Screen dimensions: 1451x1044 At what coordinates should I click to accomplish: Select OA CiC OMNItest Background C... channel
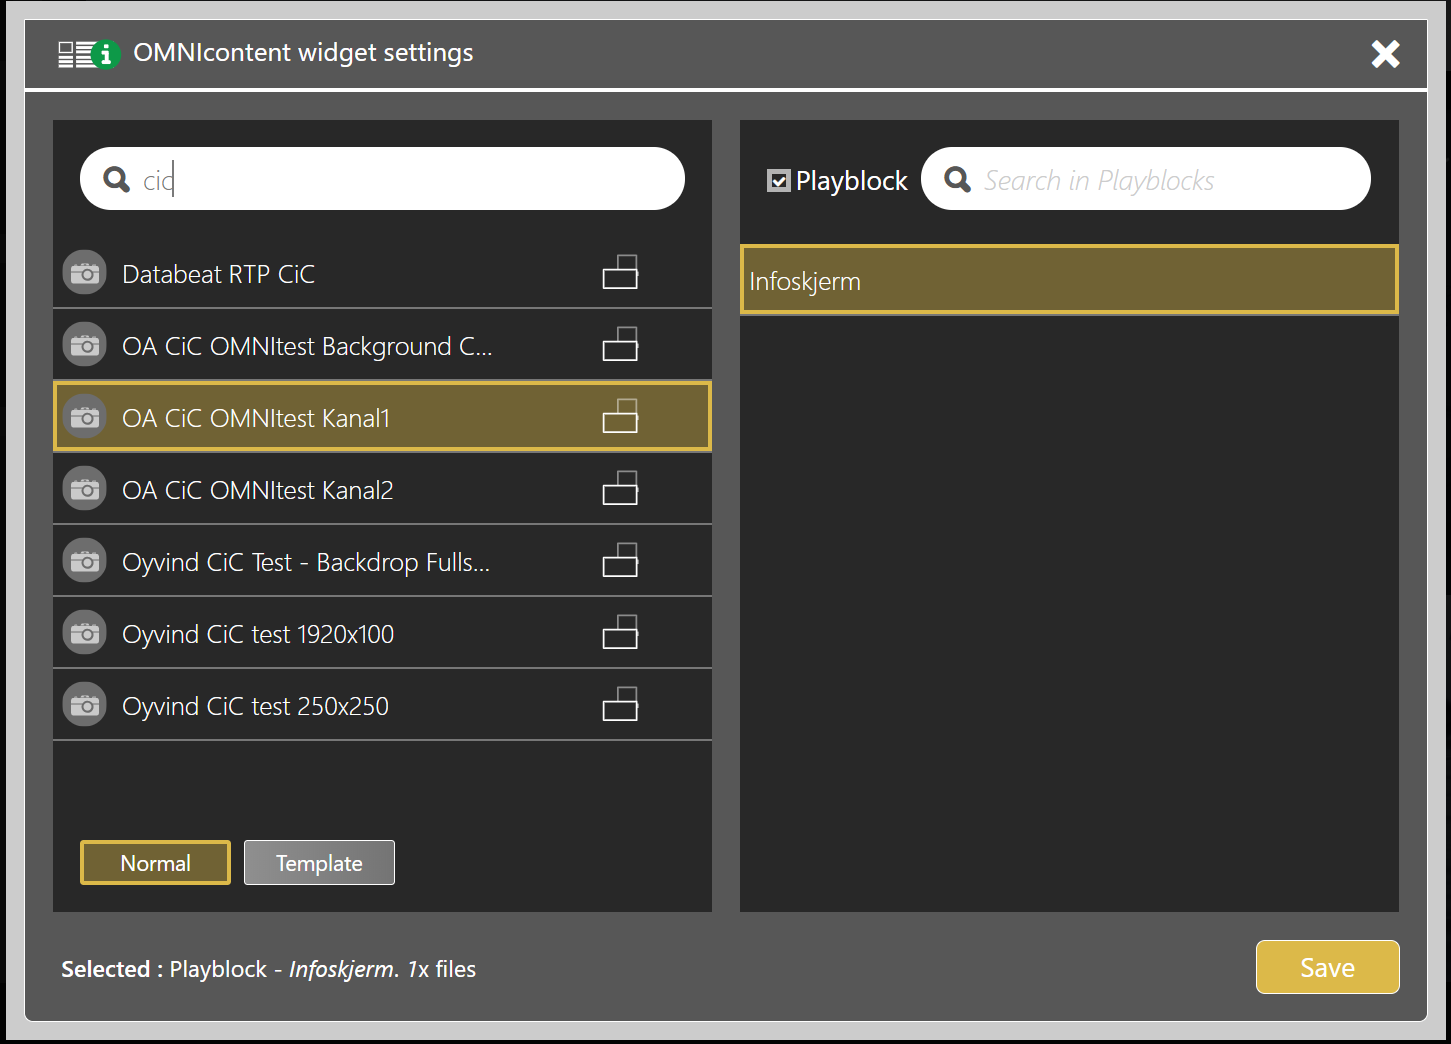(x=382, y=345)
